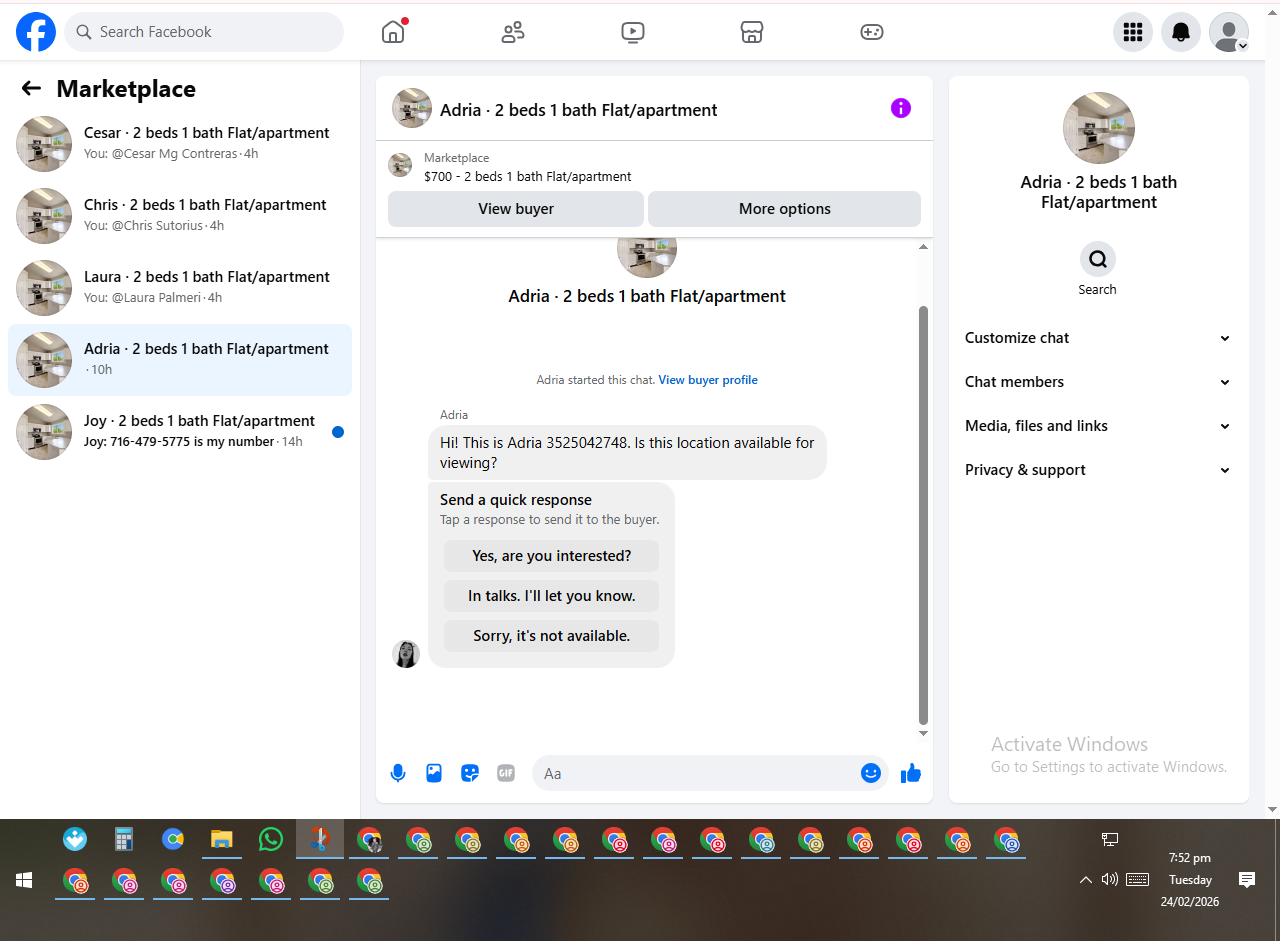This screenshot has height=941, width=1280.
Task: Click the taskbar volume speaker icon
Action: coord(1110,880)
